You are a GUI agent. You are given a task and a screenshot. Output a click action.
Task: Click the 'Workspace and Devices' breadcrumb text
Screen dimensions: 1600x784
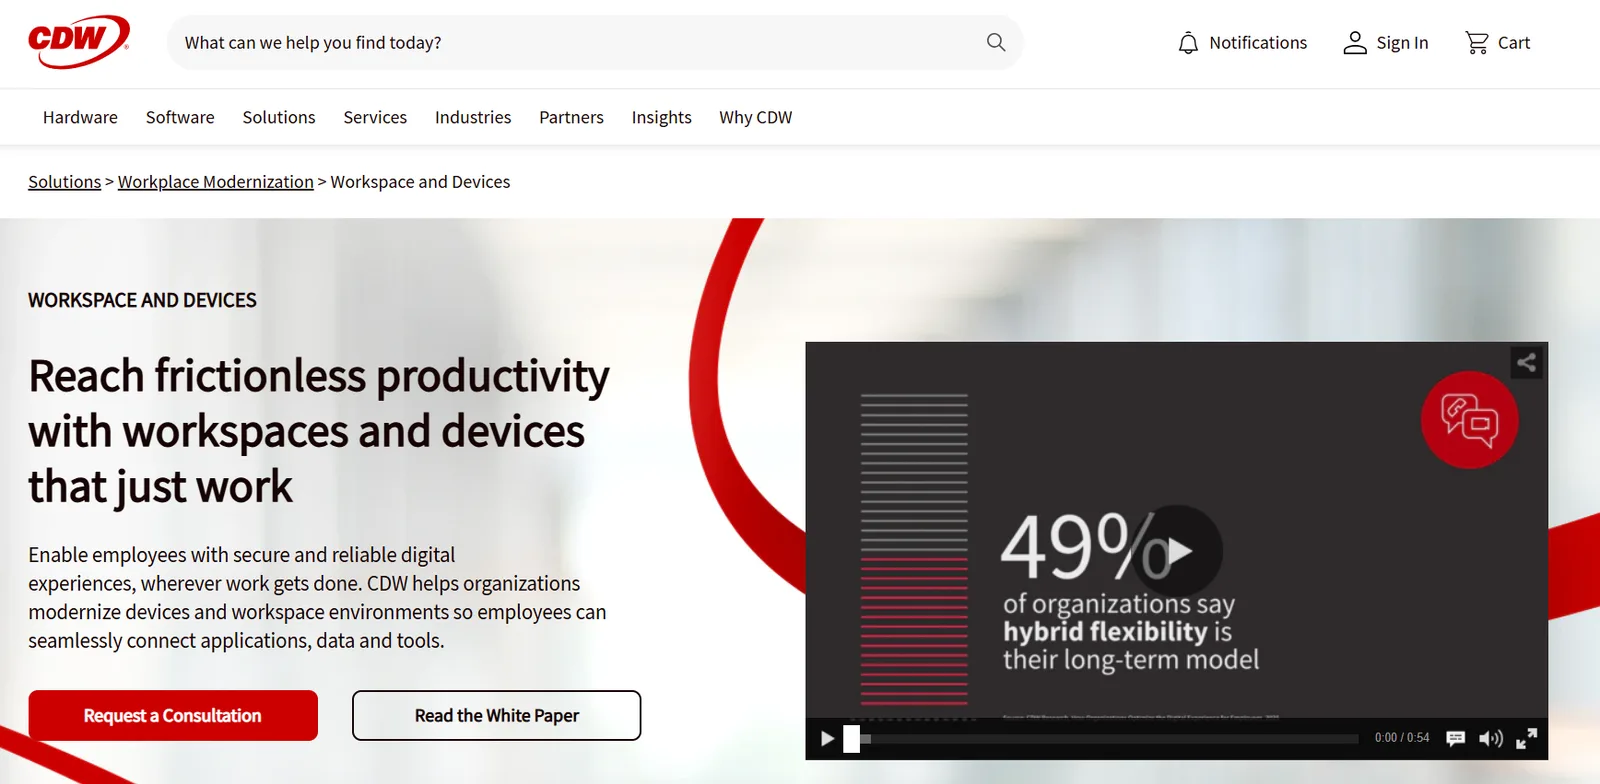tap(420, 182)
